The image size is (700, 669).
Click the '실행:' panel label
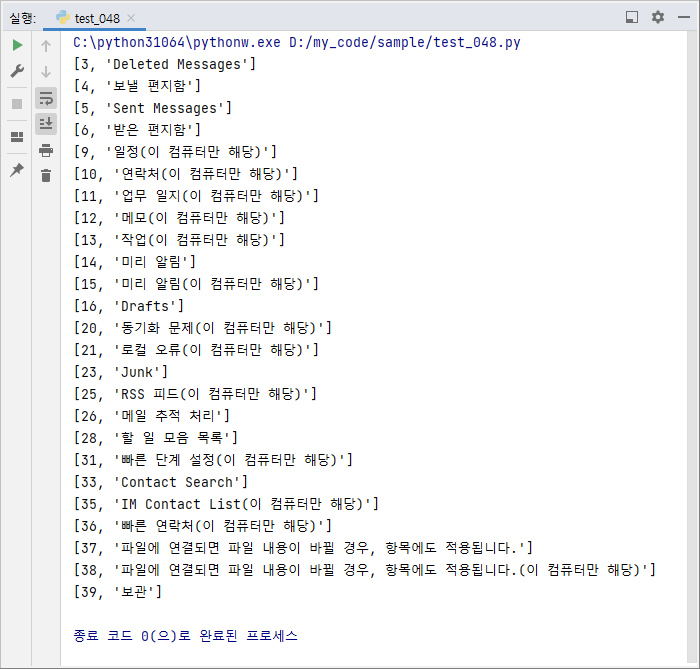coord(22,18)
